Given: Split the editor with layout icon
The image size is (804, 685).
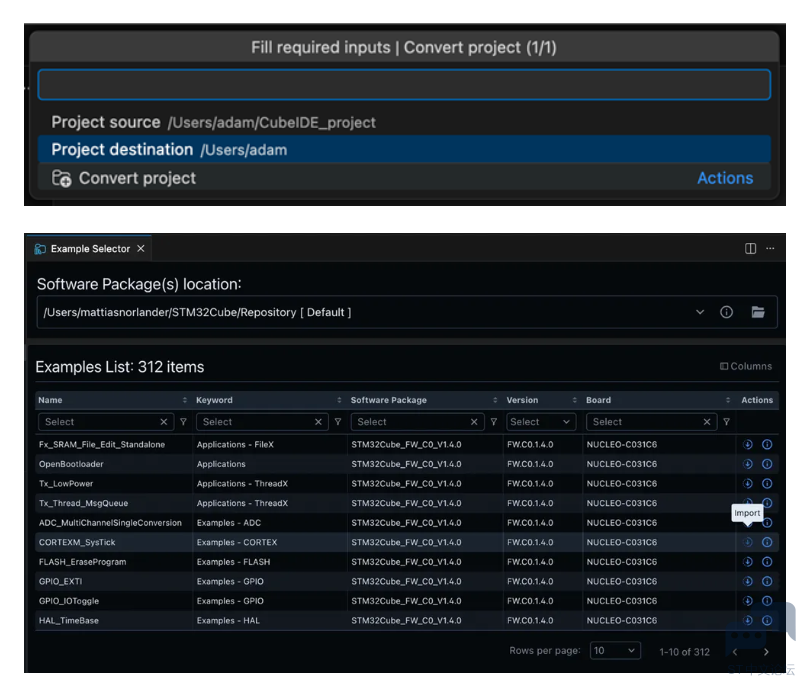Looking at the screenshot, I should click(x=751, y=249).
